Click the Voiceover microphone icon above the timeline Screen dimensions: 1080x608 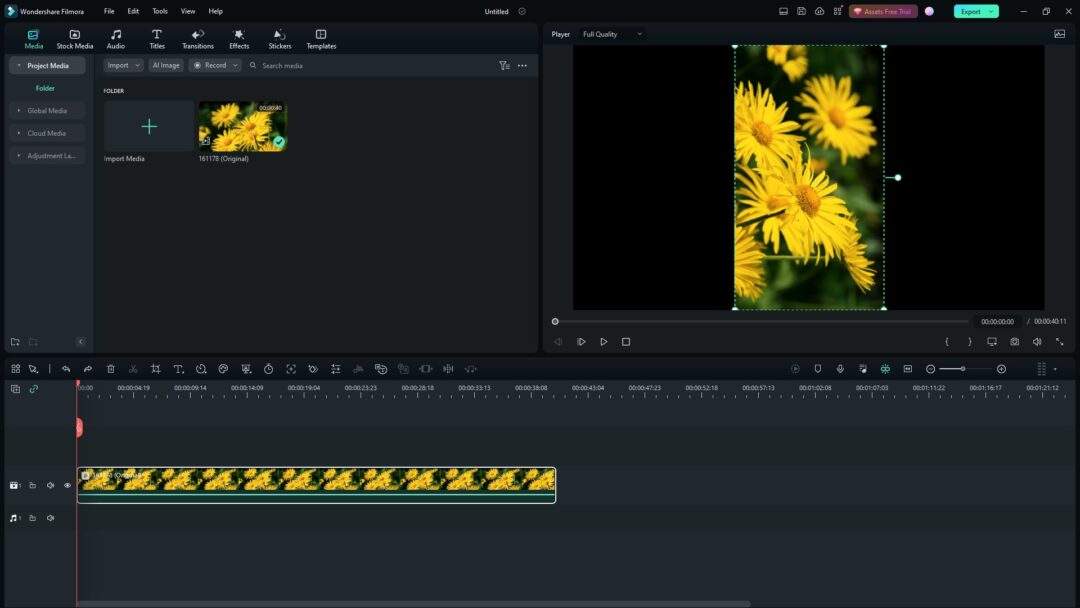[x=840, y=368]
